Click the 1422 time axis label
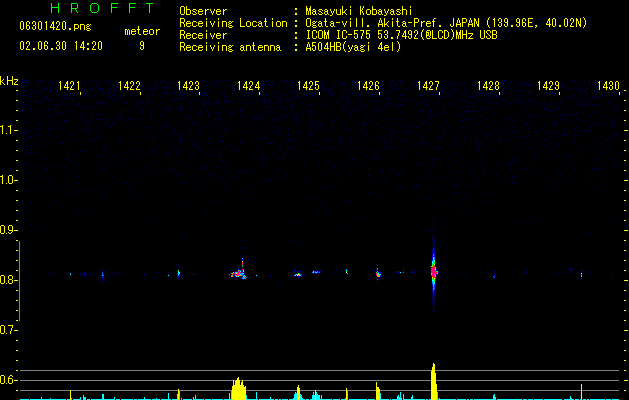The image size is (629, 400). [x=129, y=86]
